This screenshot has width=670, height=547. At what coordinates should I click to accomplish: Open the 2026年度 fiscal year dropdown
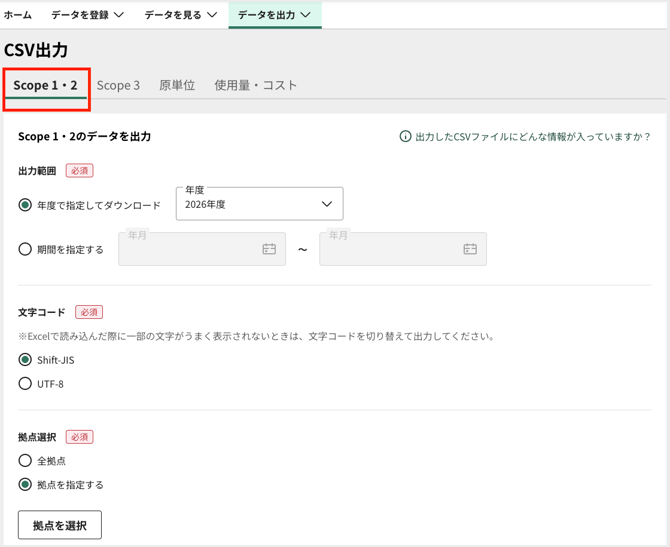coord(259,204)
